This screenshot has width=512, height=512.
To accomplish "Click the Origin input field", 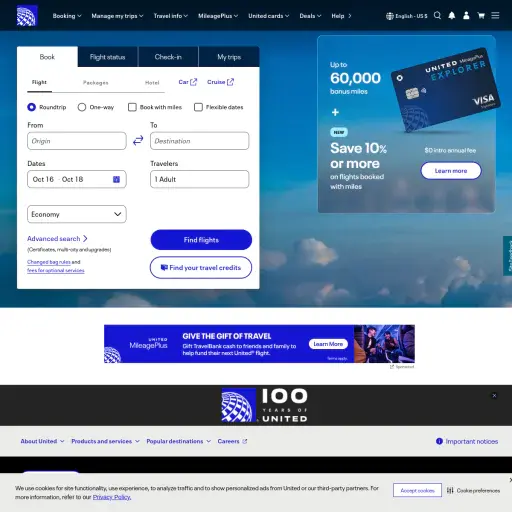I will tap(77, 141).
